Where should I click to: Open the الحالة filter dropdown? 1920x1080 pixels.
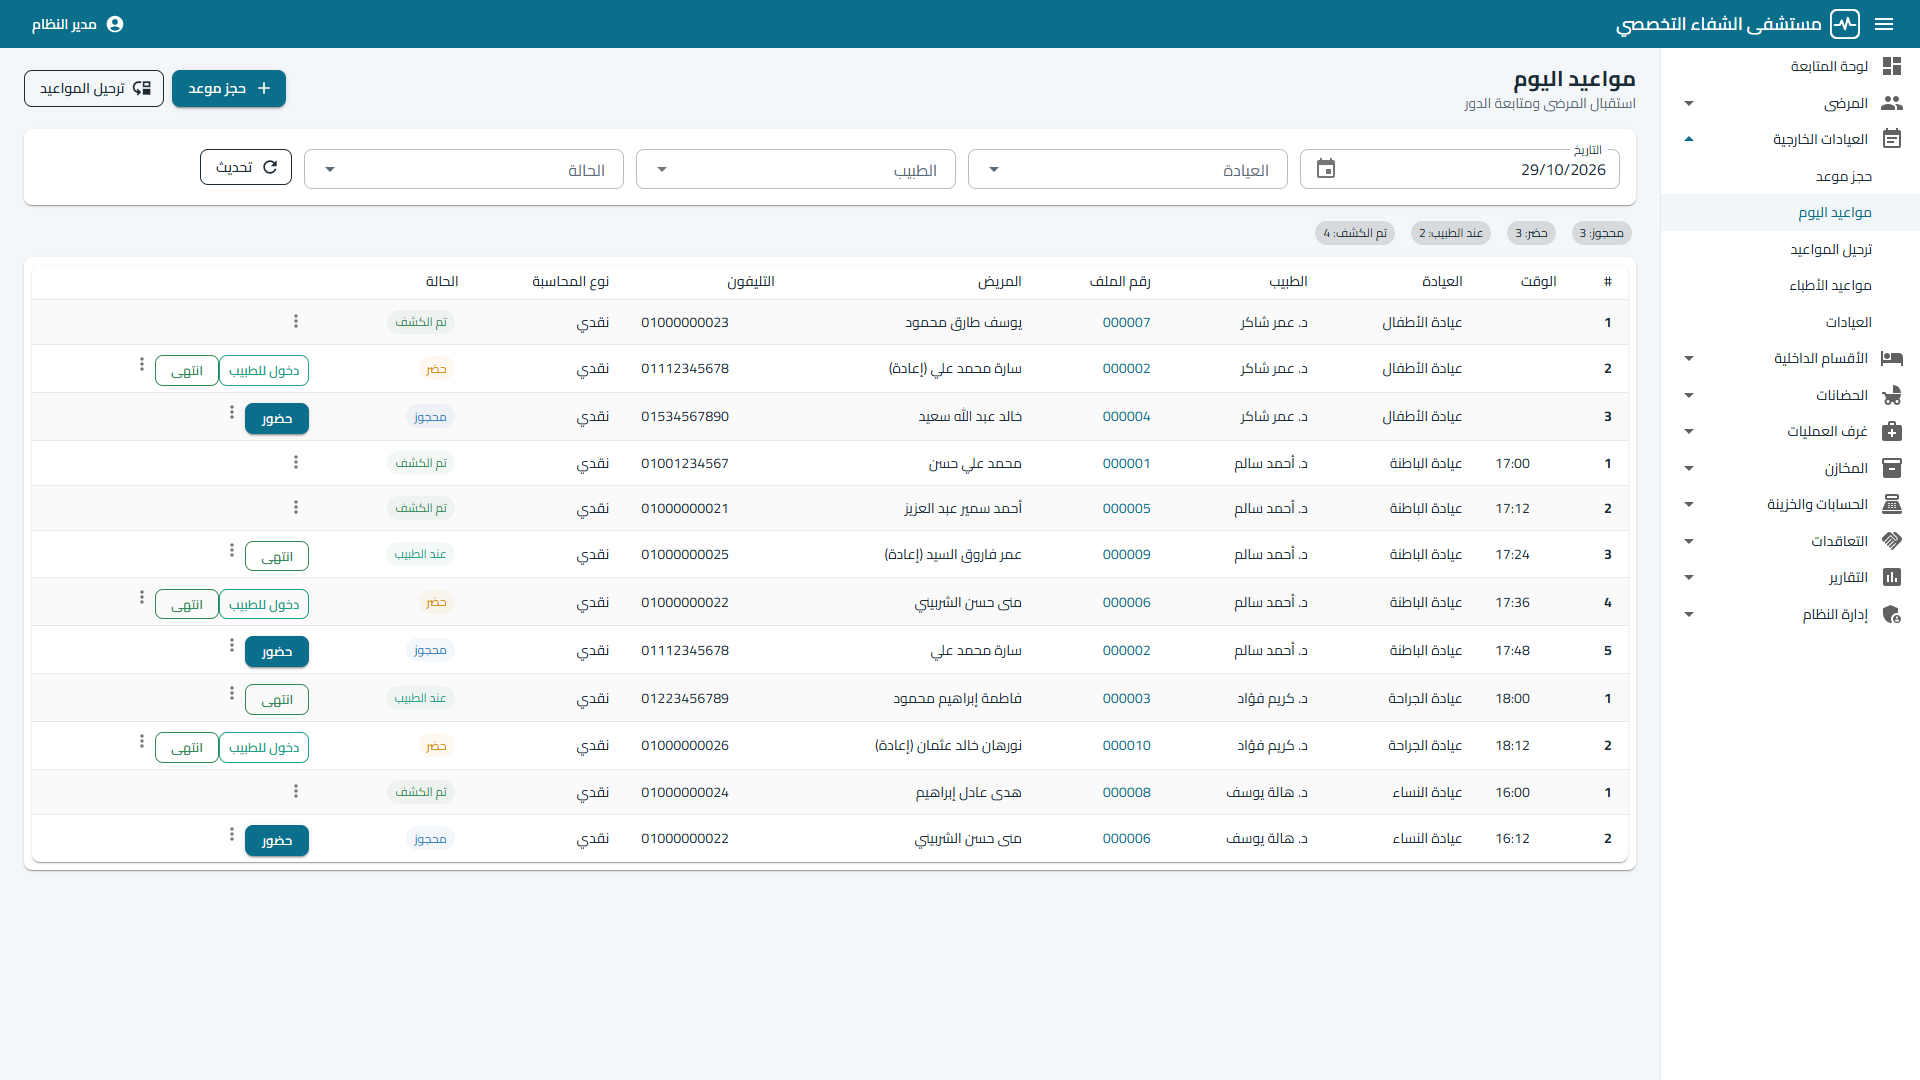click(x=464, y=169)
